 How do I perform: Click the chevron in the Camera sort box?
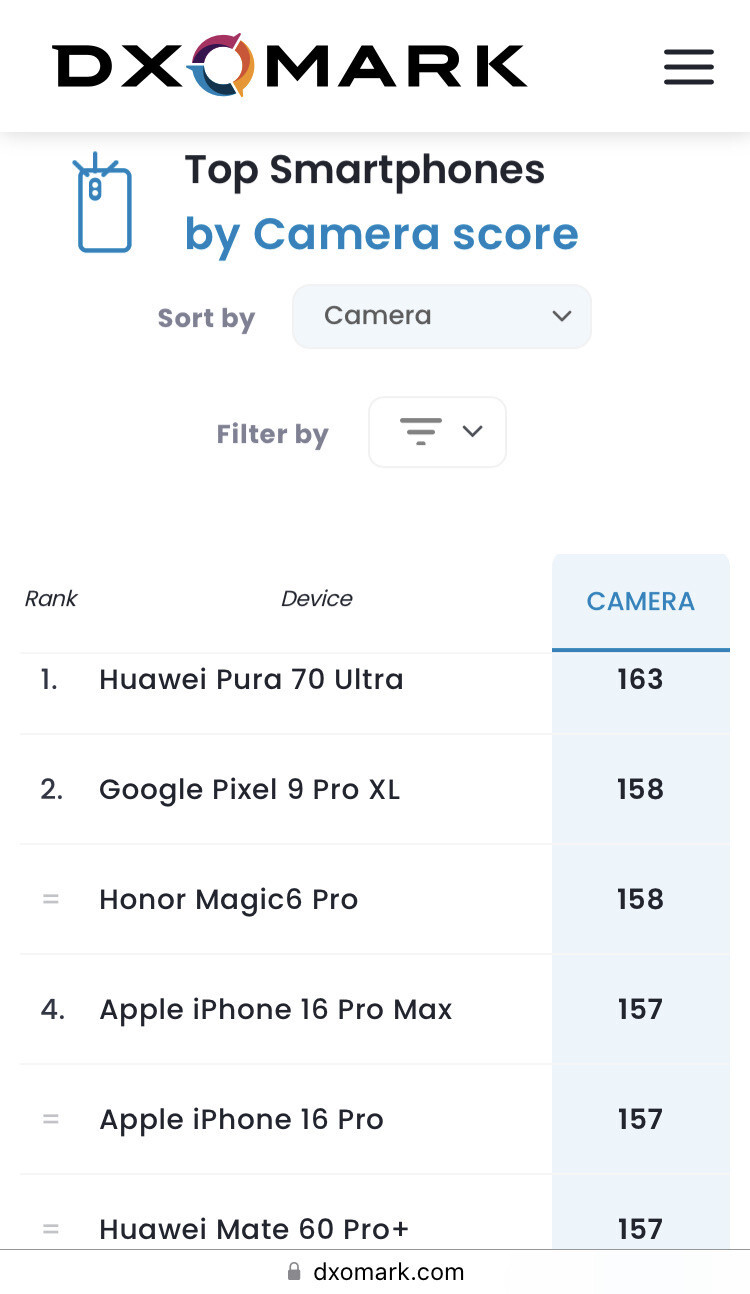click(562, 316)
